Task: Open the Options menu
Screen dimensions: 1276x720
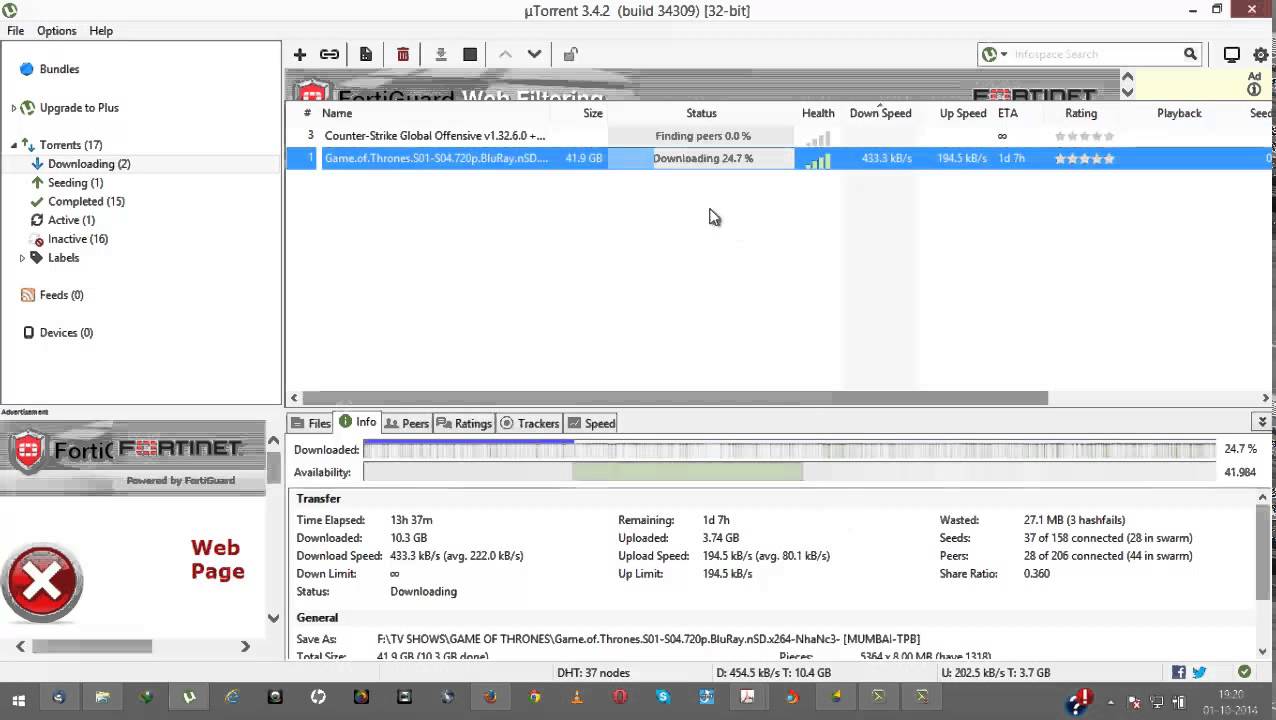Action: click(57, 31)
